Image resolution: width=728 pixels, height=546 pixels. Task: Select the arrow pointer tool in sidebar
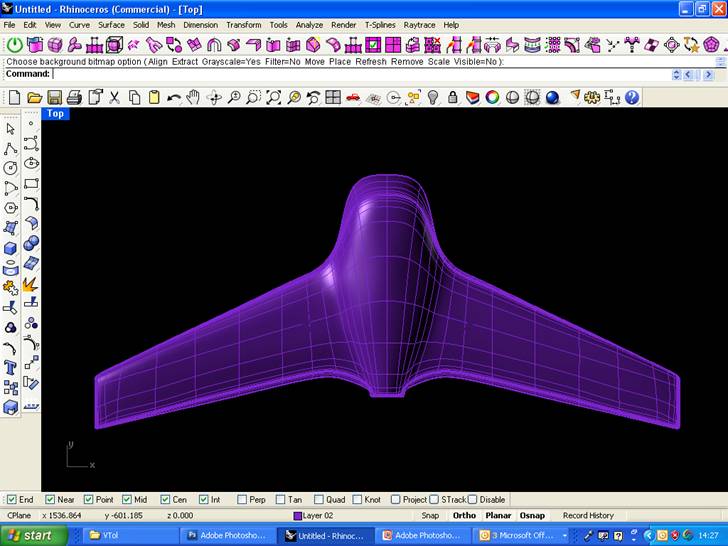11,129
